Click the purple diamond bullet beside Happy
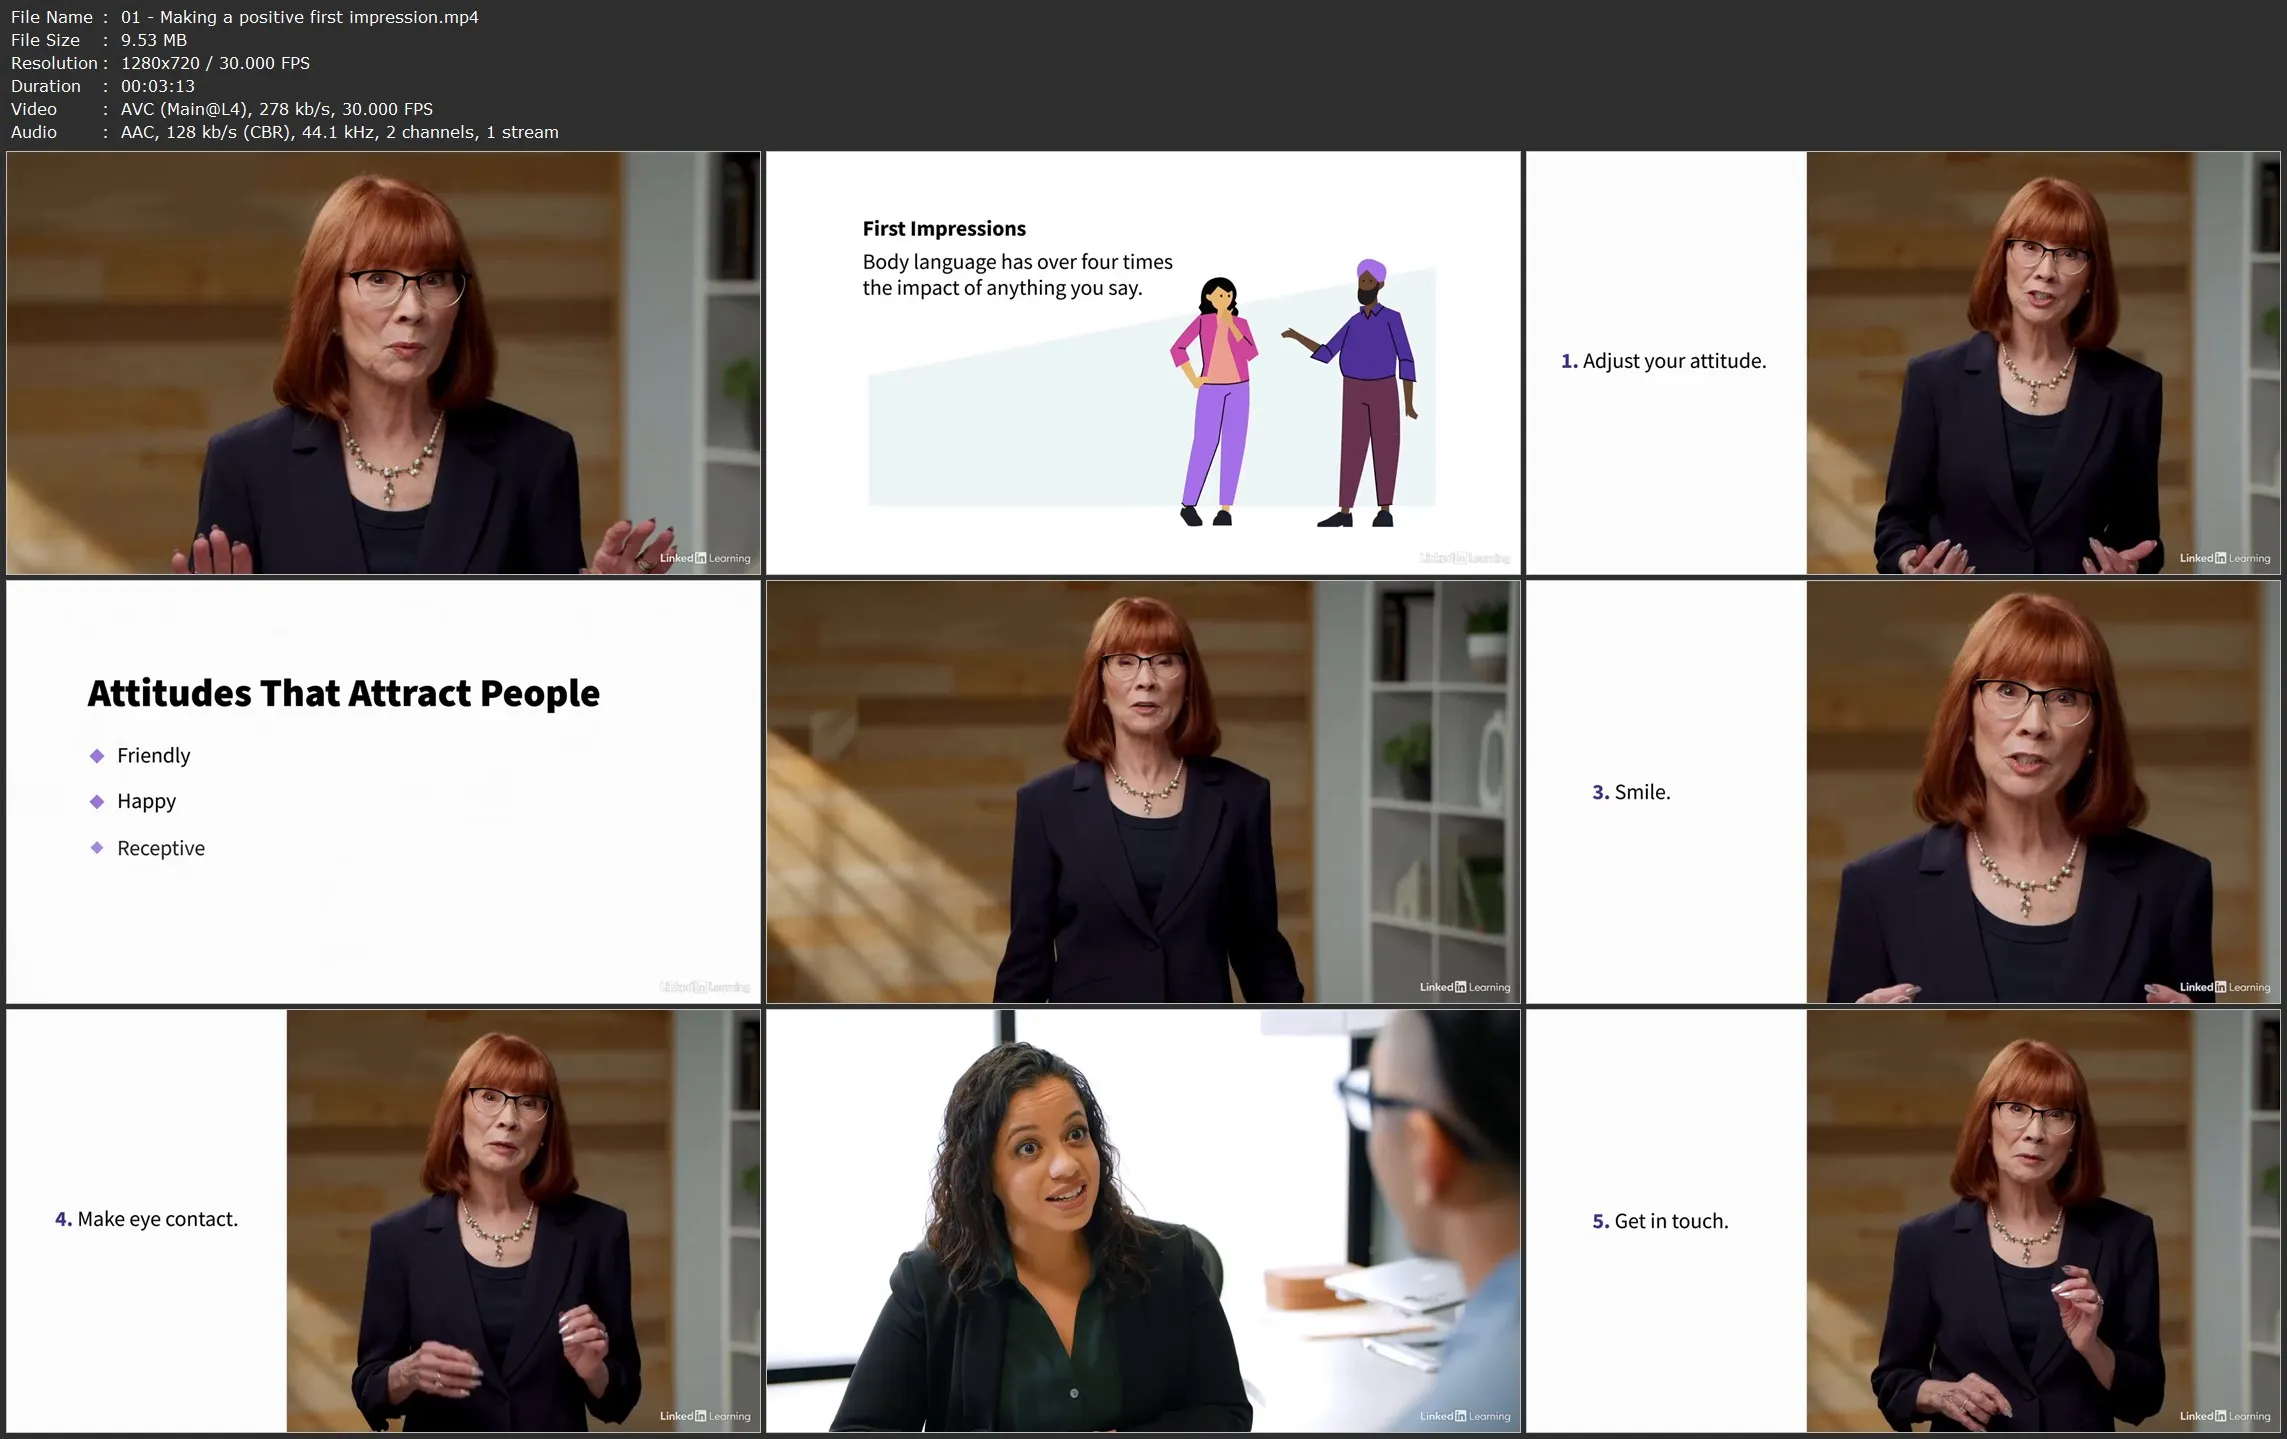This screenshot has width=2287, height=1439. 97,802
